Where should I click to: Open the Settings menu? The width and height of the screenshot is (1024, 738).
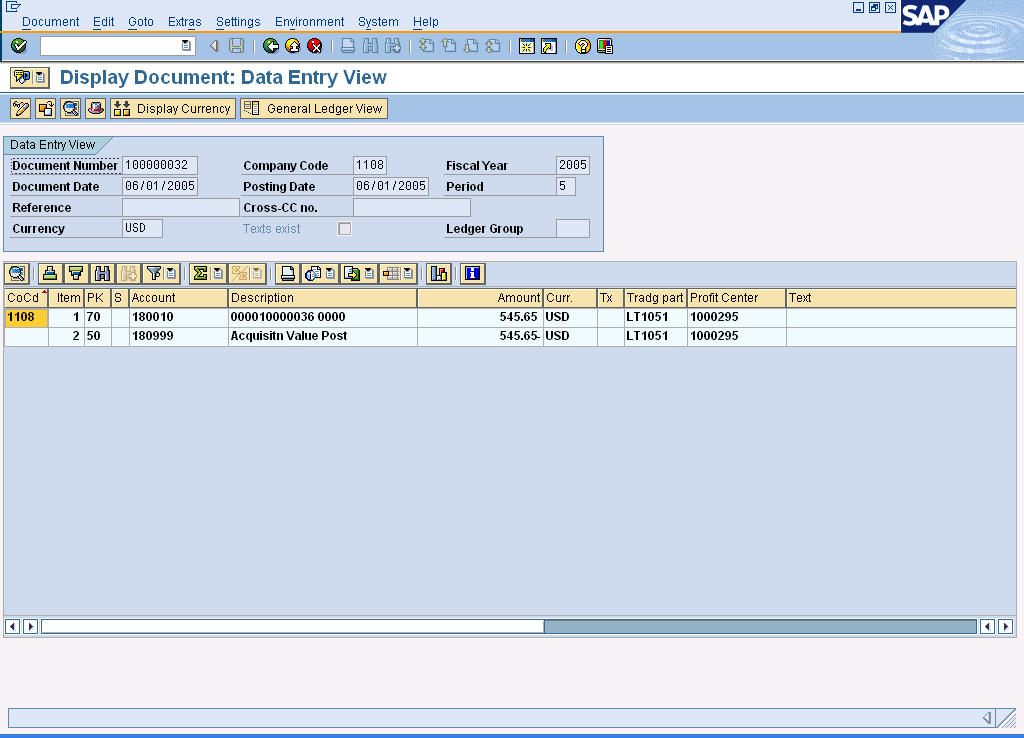[238, 22]
